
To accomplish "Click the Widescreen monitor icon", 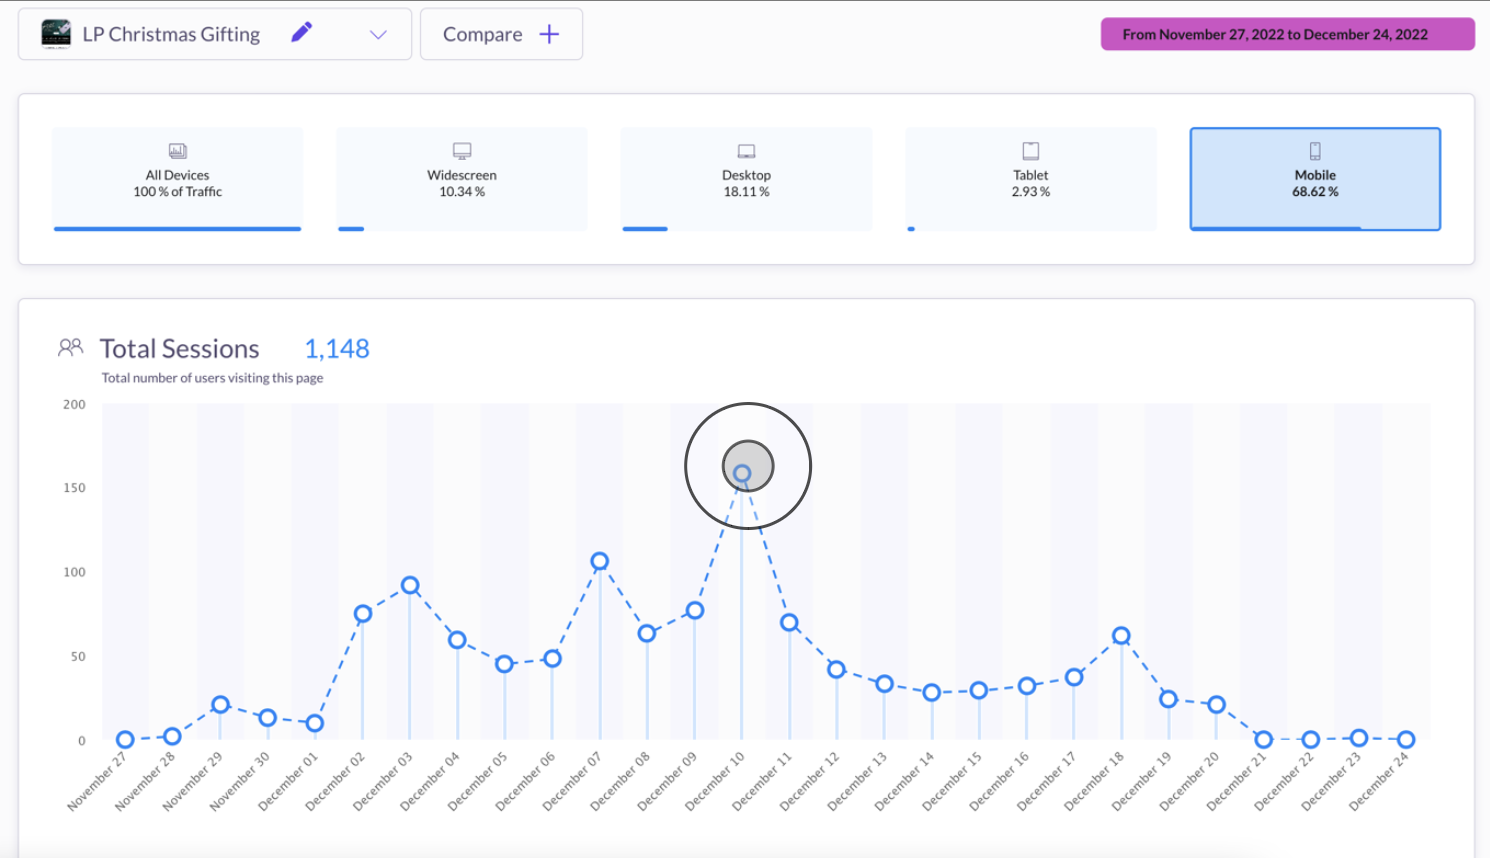I will click(462, 151).
